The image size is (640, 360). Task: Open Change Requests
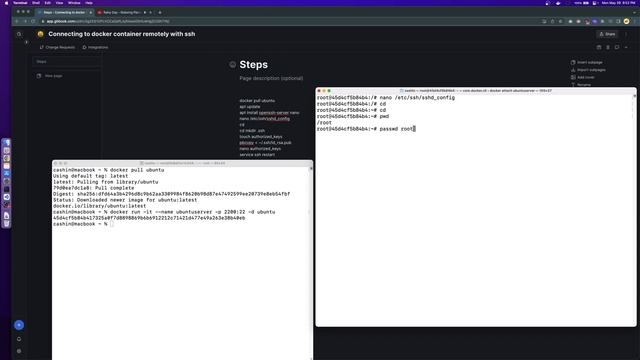click(58, 47)
